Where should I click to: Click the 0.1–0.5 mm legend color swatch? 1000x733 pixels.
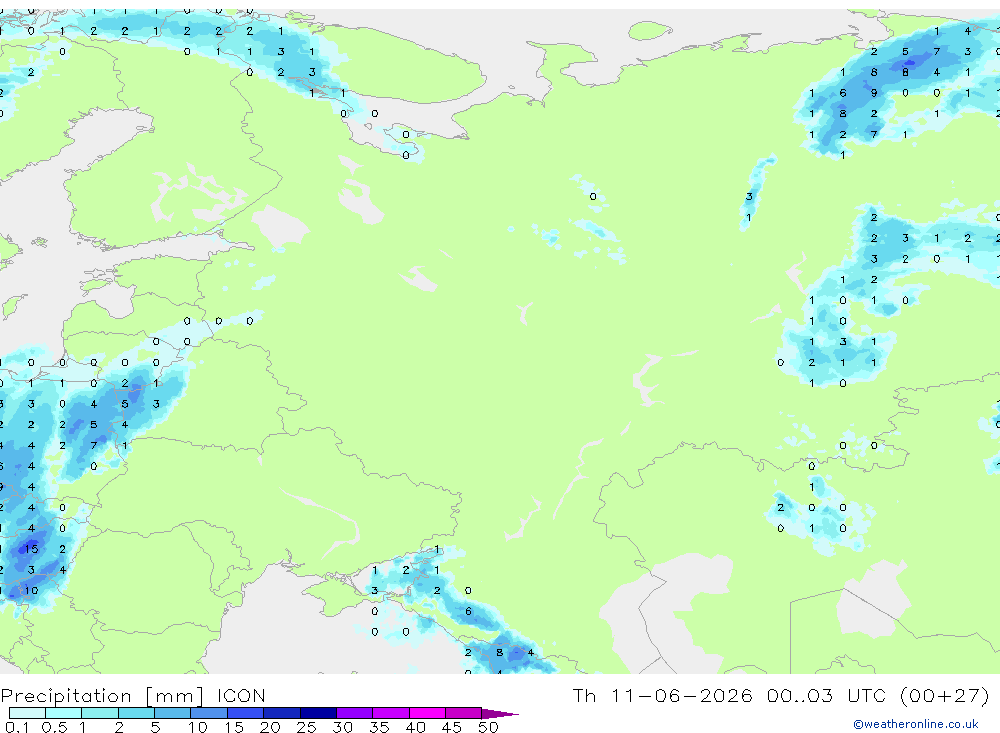[x=27, y=713]
